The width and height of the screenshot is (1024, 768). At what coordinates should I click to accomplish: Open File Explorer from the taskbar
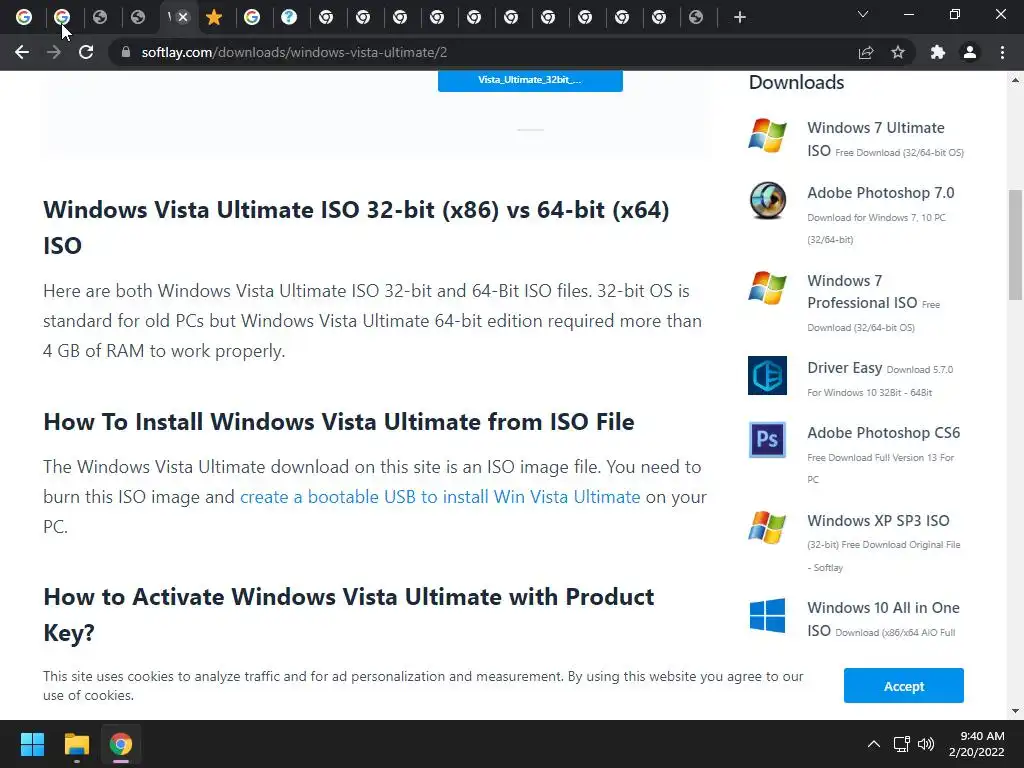[76, 744]
